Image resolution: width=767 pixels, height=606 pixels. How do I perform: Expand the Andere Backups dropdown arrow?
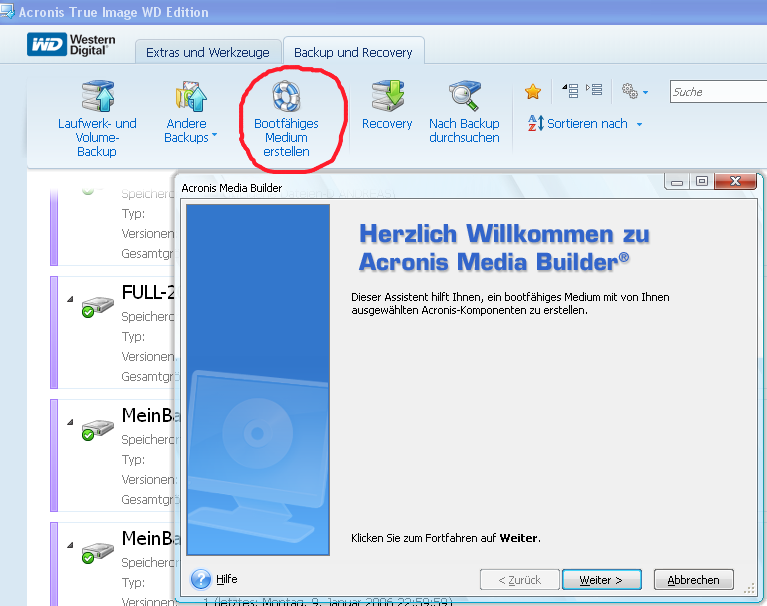point(214,135)
